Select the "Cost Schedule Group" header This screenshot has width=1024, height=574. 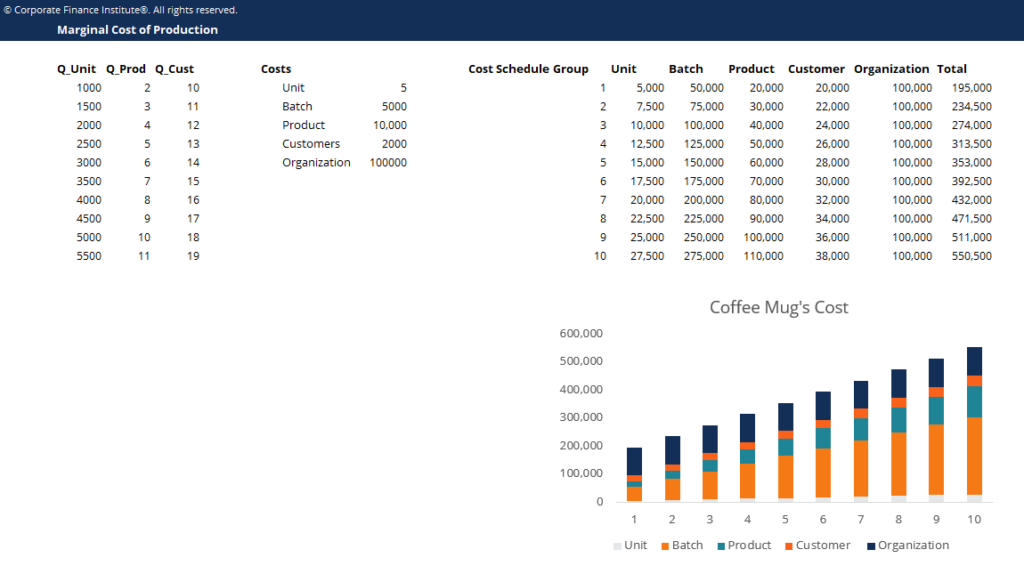pyautogui.click(x=528, y=69)
